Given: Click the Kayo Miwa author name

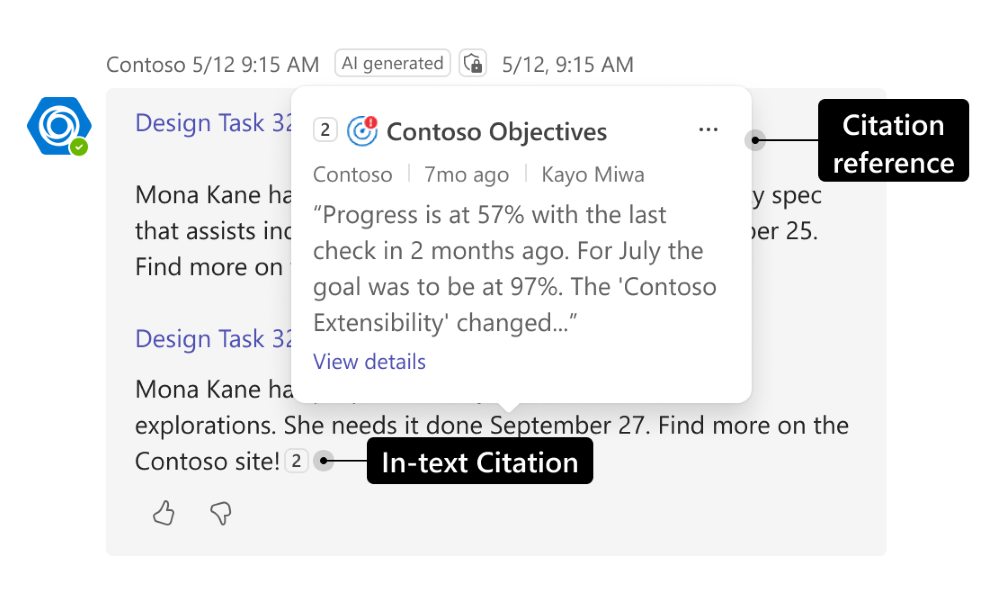Looking at the screenshot, I should [x=593, y=175].
